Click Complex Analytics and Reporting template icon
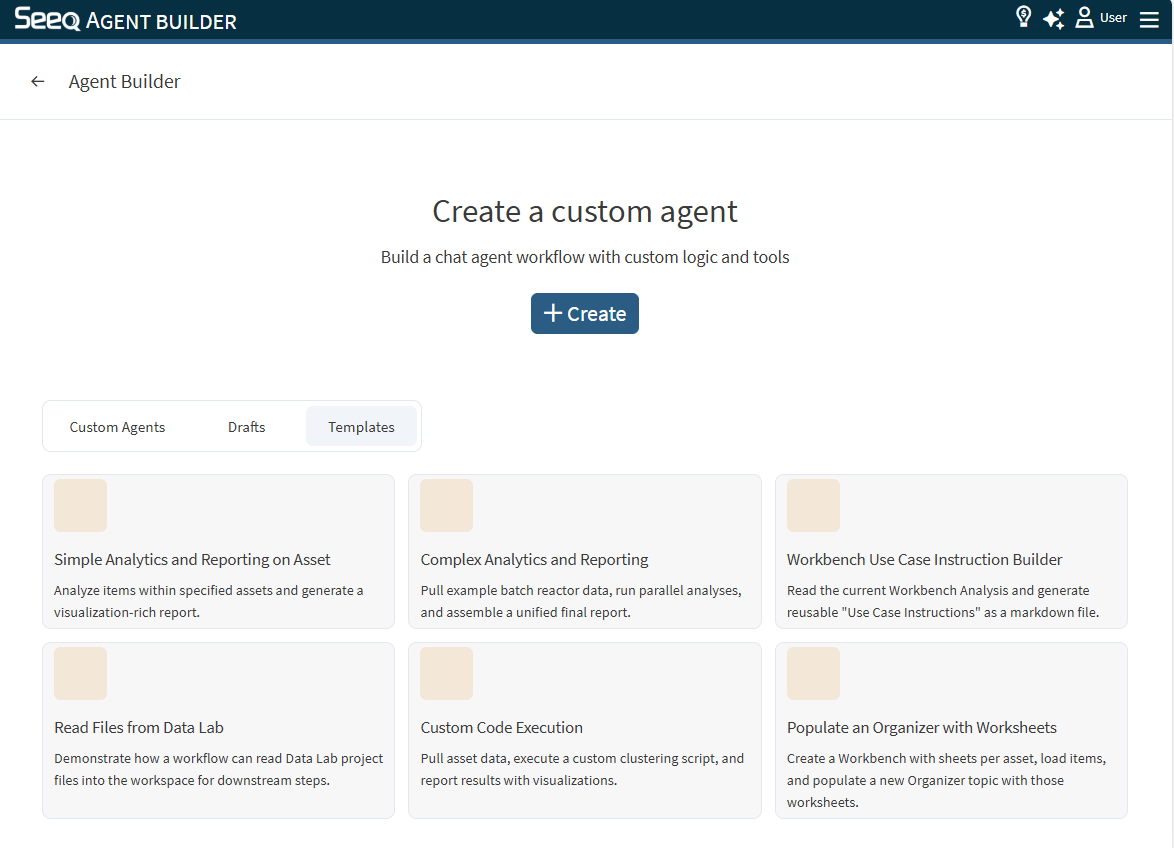The height and width of the screenshot is (848, 1174). [x=446, y=505]
